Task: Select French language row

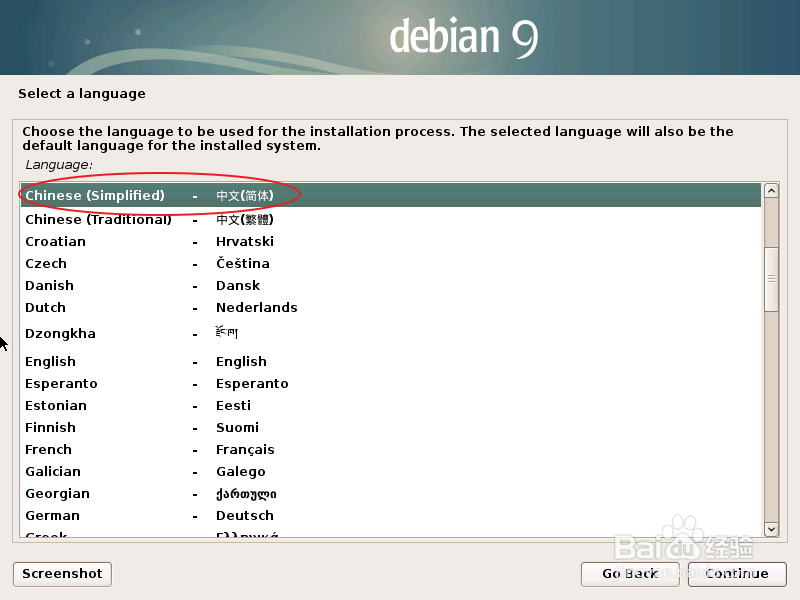Action: (x=391, y=449)
